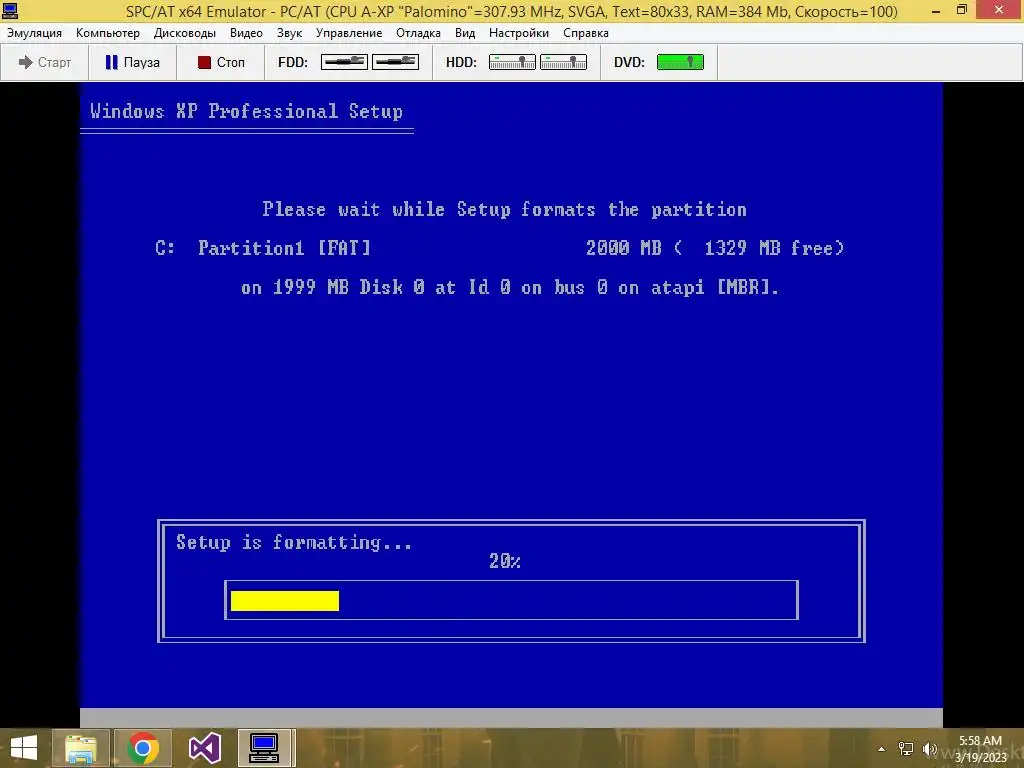Show hidden tray icons arrow
This screenshot has width=1024, height=768.
click(882, 749)
